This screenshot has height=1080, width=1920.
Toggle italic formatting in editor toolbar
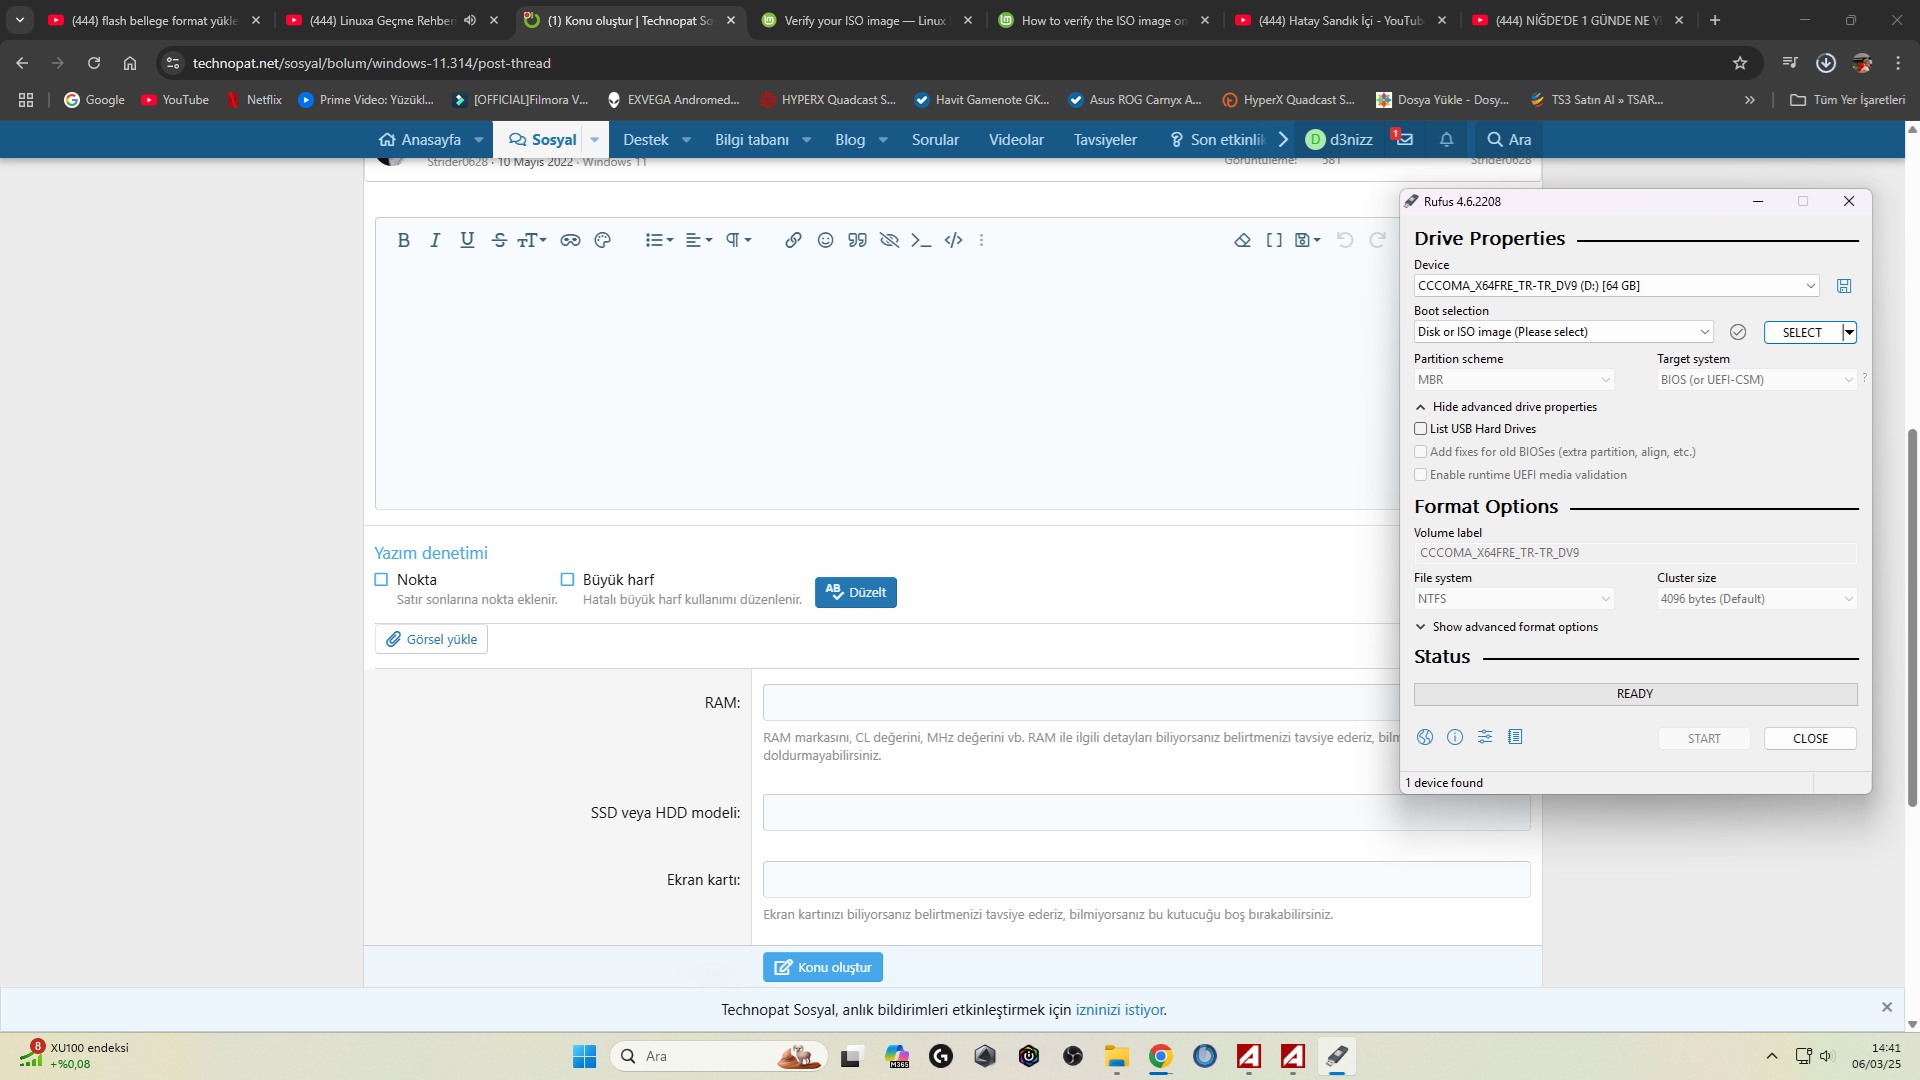pos(435,240)
